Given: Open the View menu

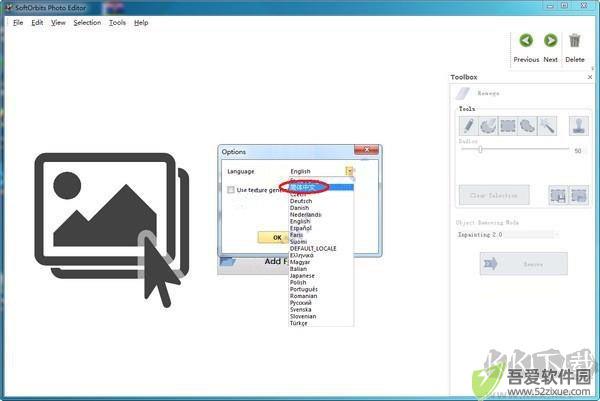Looking at the screenshot, I should click(x=58, y=23).
